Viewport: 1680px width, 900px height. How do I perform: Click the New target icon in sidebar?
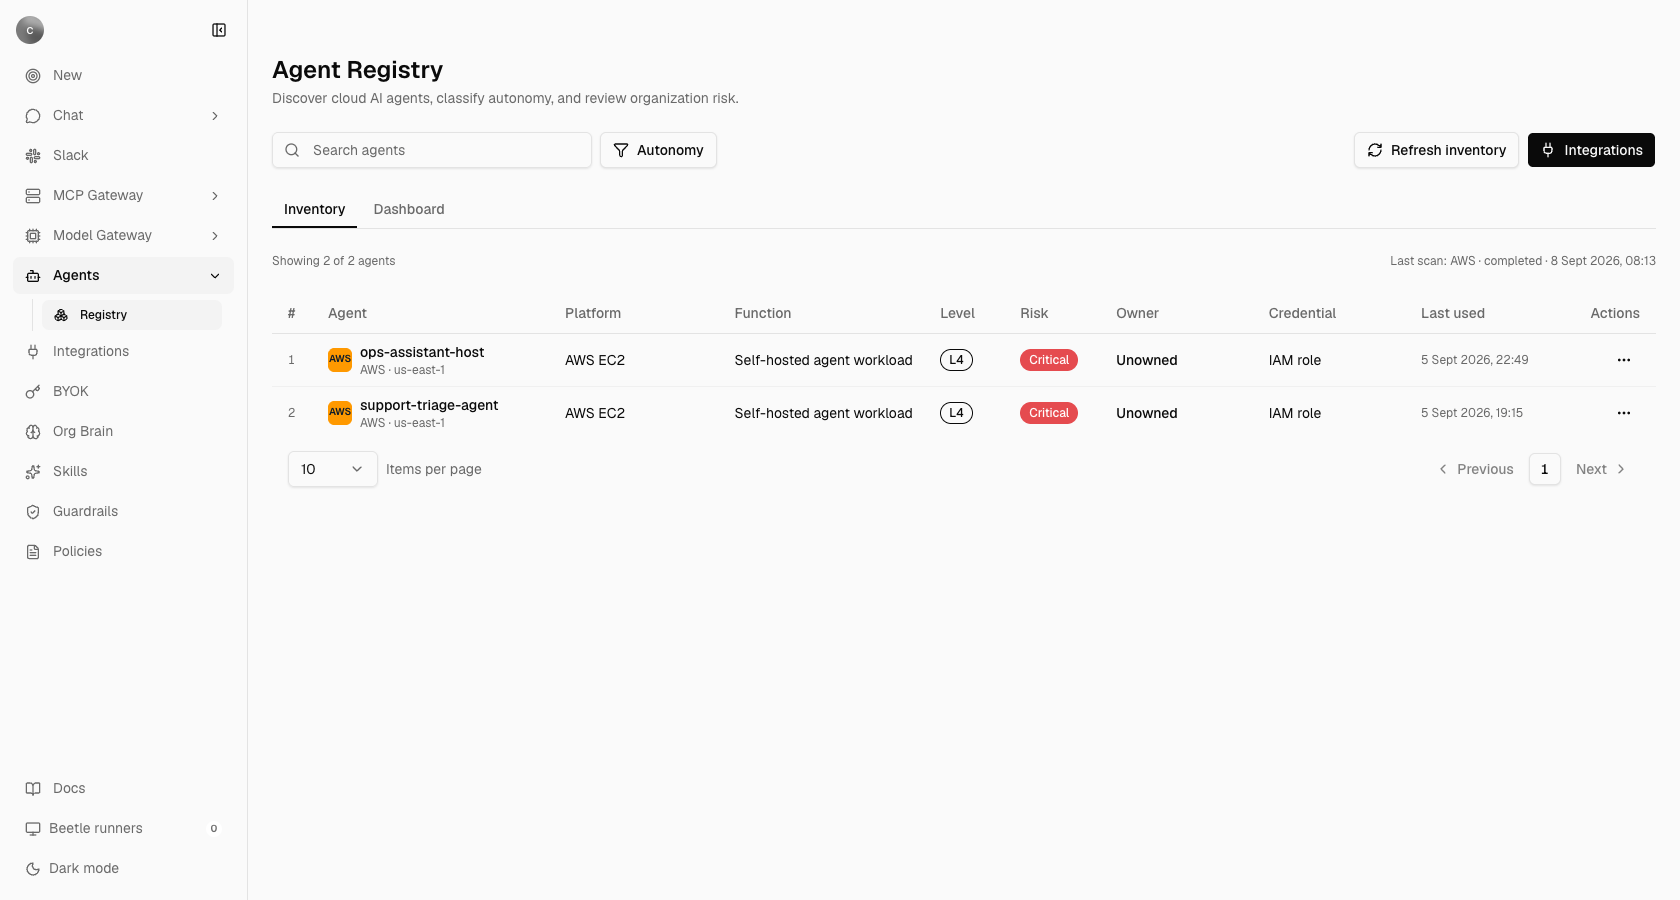click(33, 76)
